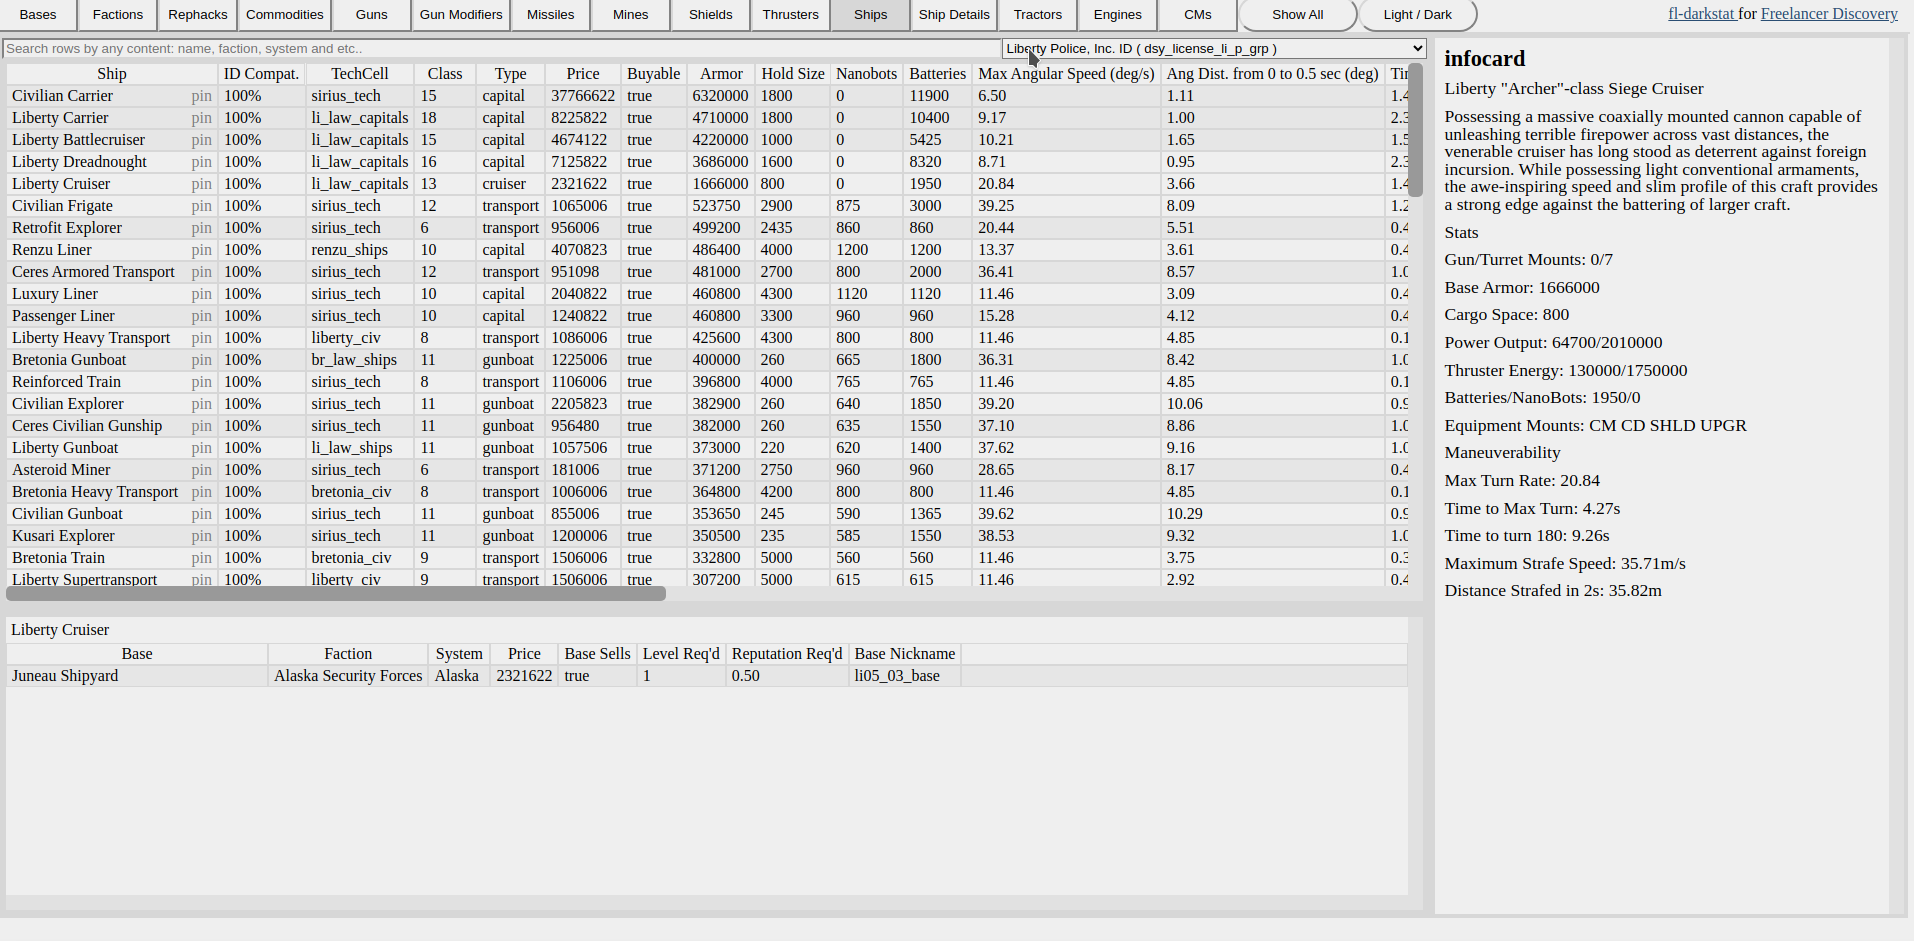Open the Bases tab
The height and width of the screenshot is (941, 1914).
click(x=38, y=15)
